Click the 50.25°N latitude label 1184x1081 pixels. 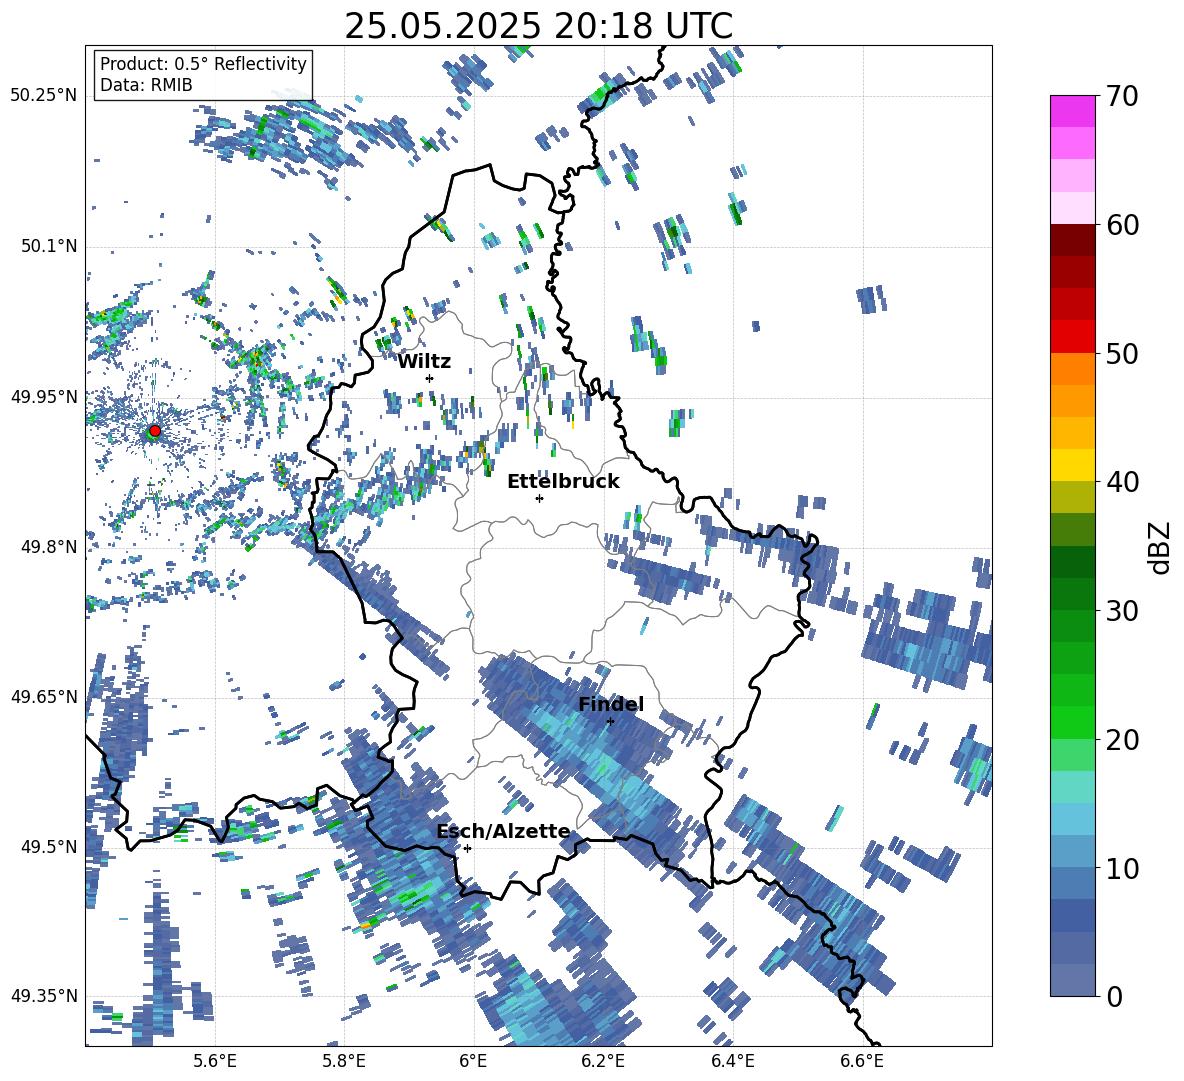tap(44, 96)
